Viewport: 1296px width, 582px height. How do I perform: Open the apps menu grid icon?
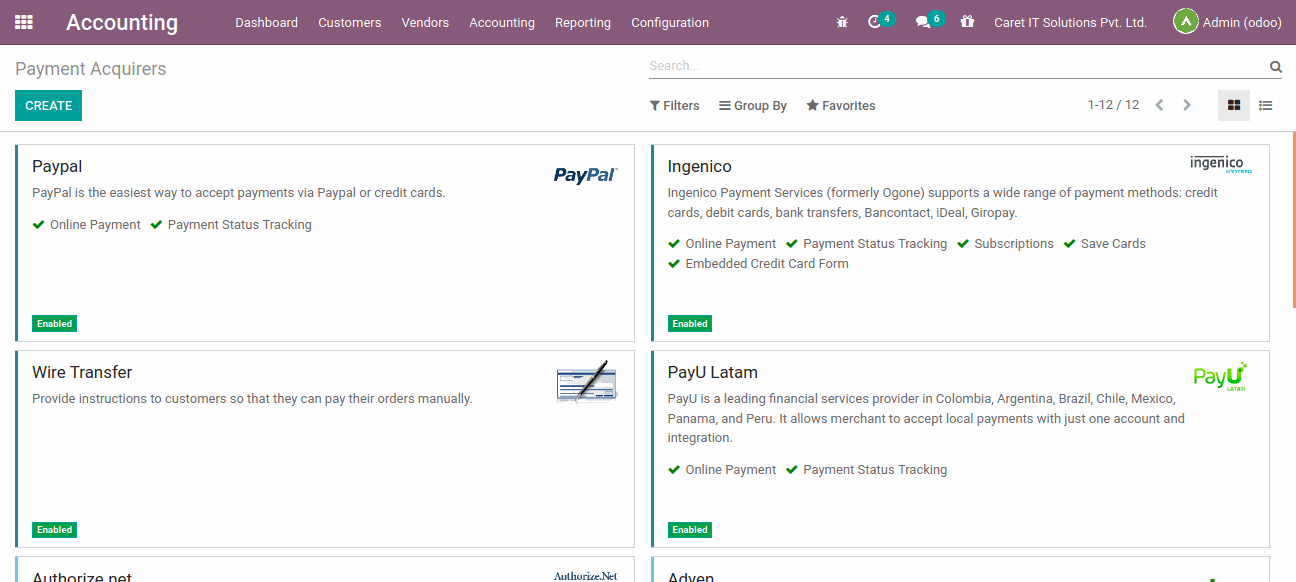pyautogui.click(x=23, y=22)
